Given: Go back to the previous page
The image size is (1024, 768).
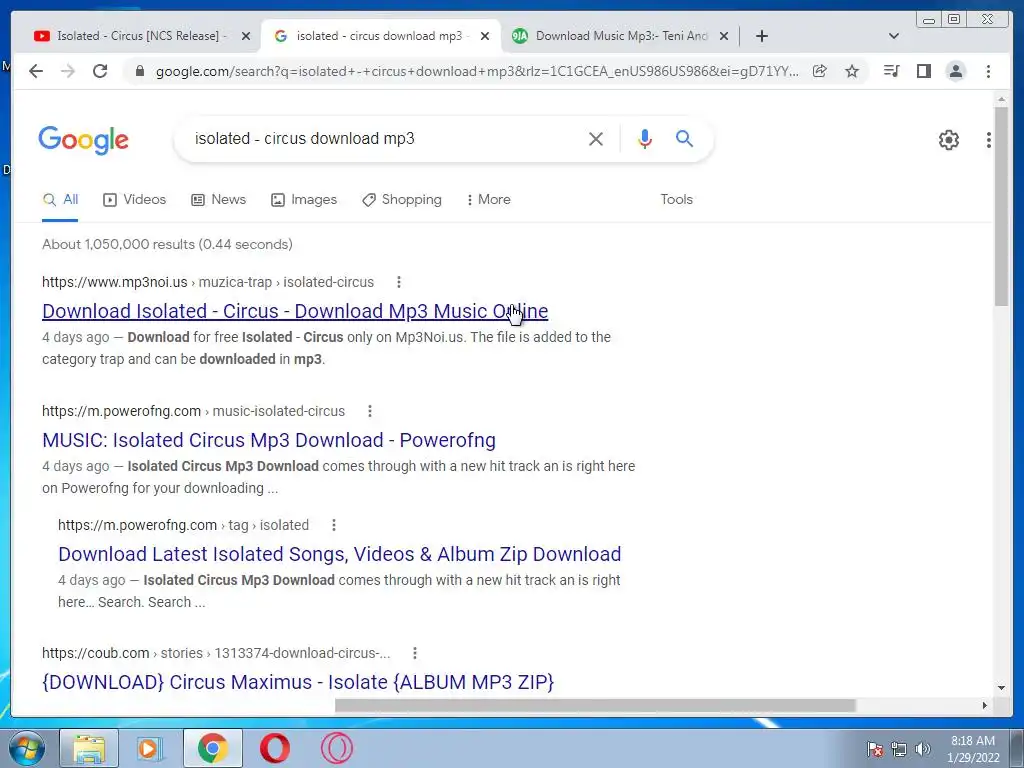Looking at the screenshot, I should point(36,71).
